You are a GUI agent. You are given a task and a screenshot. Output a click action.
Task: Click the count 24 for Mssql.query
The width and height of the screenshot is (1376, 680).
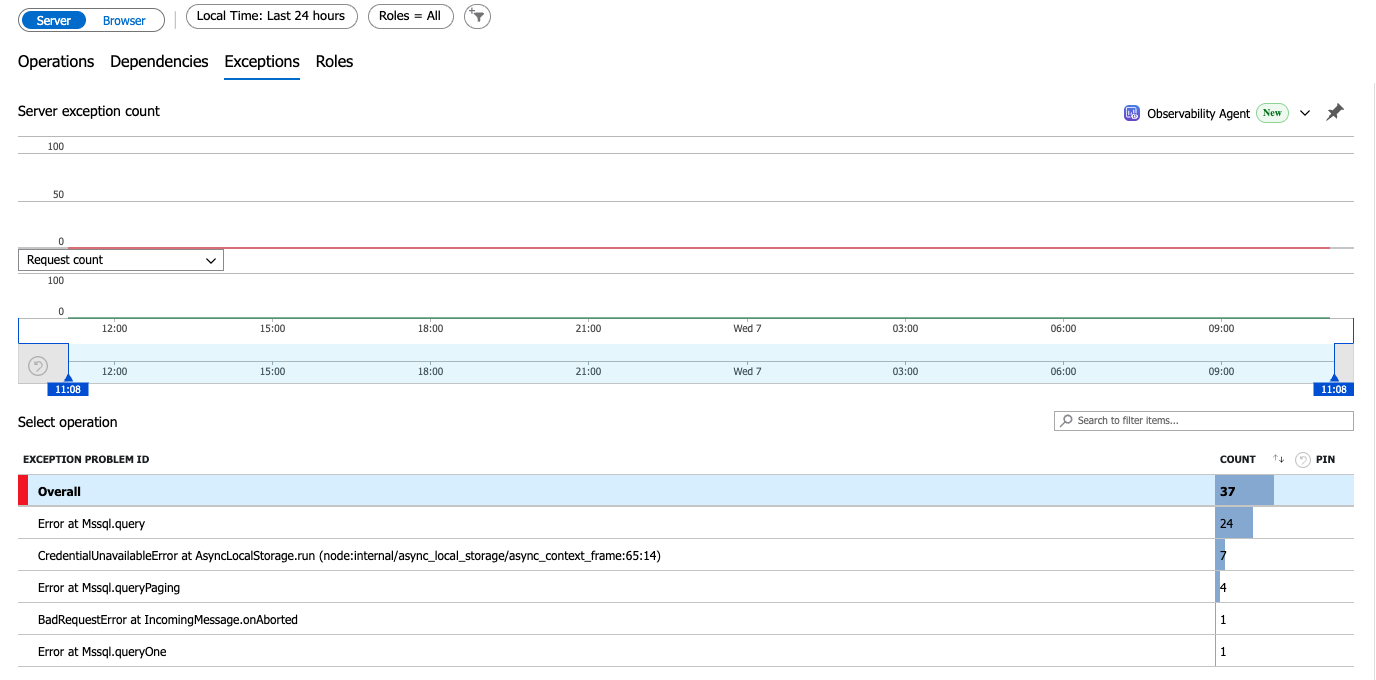[1227, 524]
